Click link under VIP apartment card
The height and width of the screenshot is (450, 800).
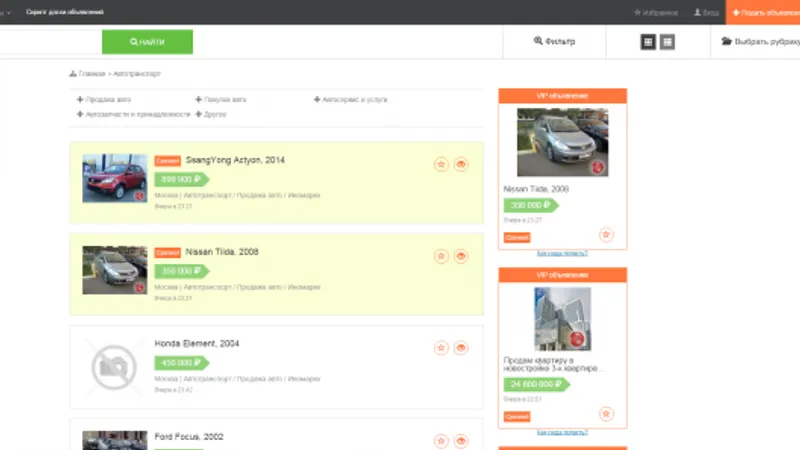coord(562,433)
